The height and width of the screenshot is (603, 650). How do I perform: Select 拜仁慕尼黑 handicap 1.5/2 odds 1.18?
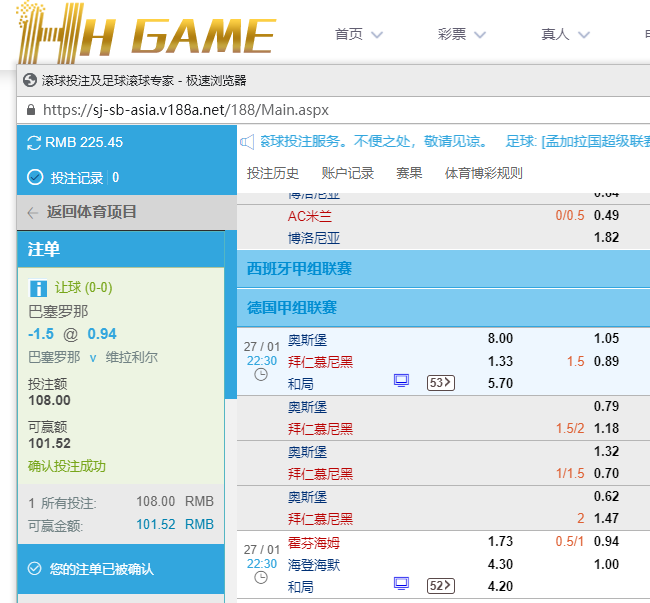coord(606,428)
